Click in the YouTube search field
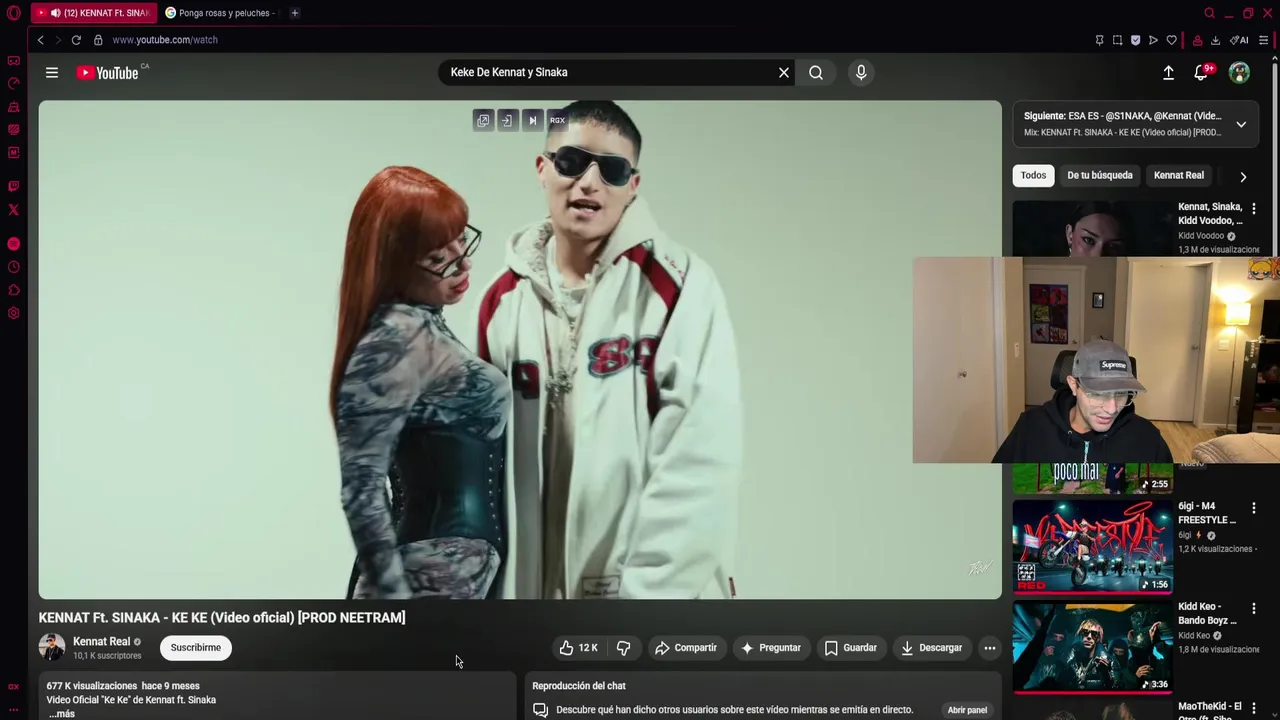The width and height of the screenshot is (1280, 720). pyautogui.click(x=610, y=72)
